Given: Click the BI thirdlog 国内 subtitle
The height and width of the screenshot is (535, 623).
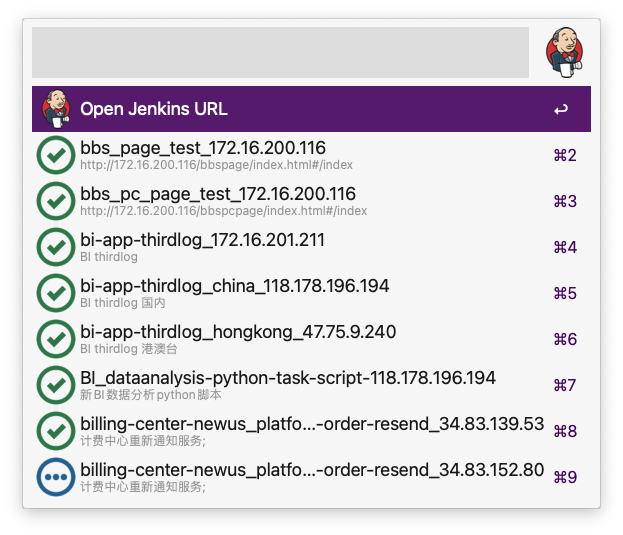Looking at the screenshot, I should click(123, 303).
